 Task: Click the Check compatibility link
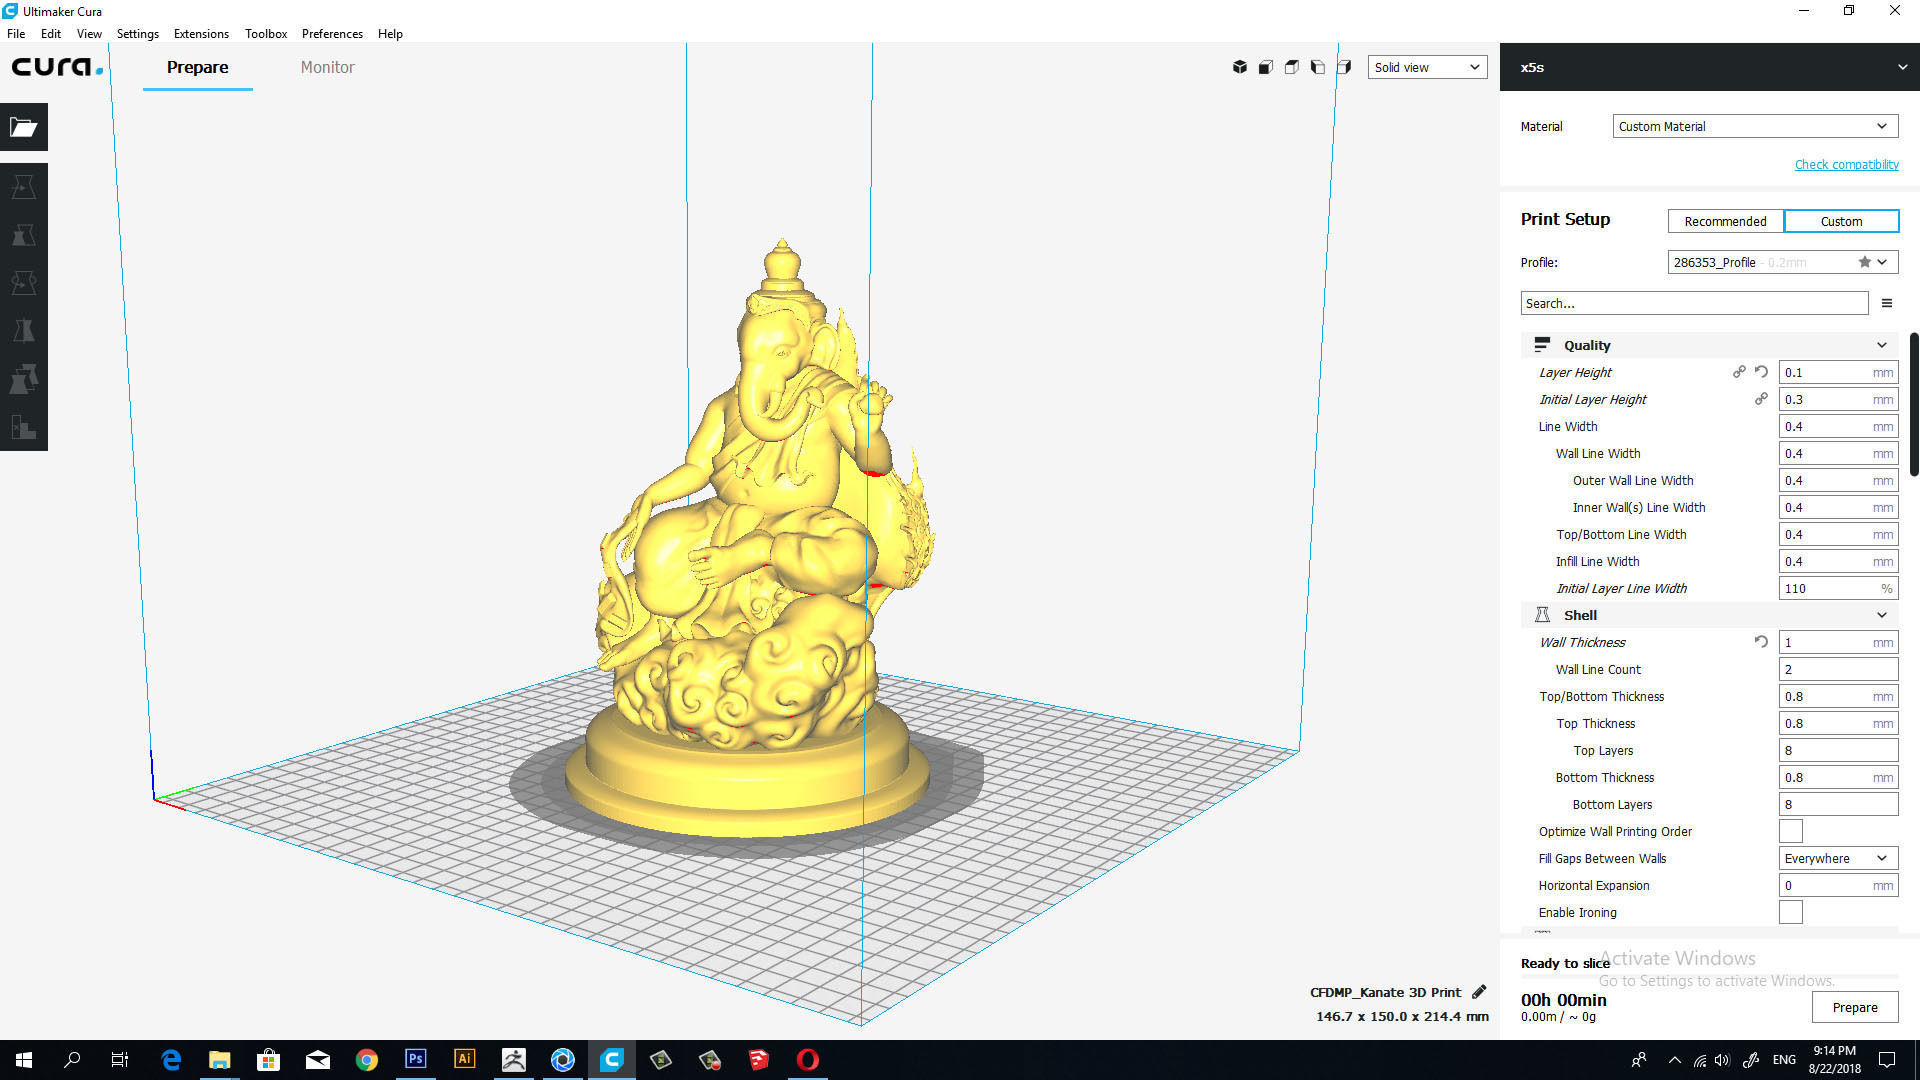[1846, 164]
